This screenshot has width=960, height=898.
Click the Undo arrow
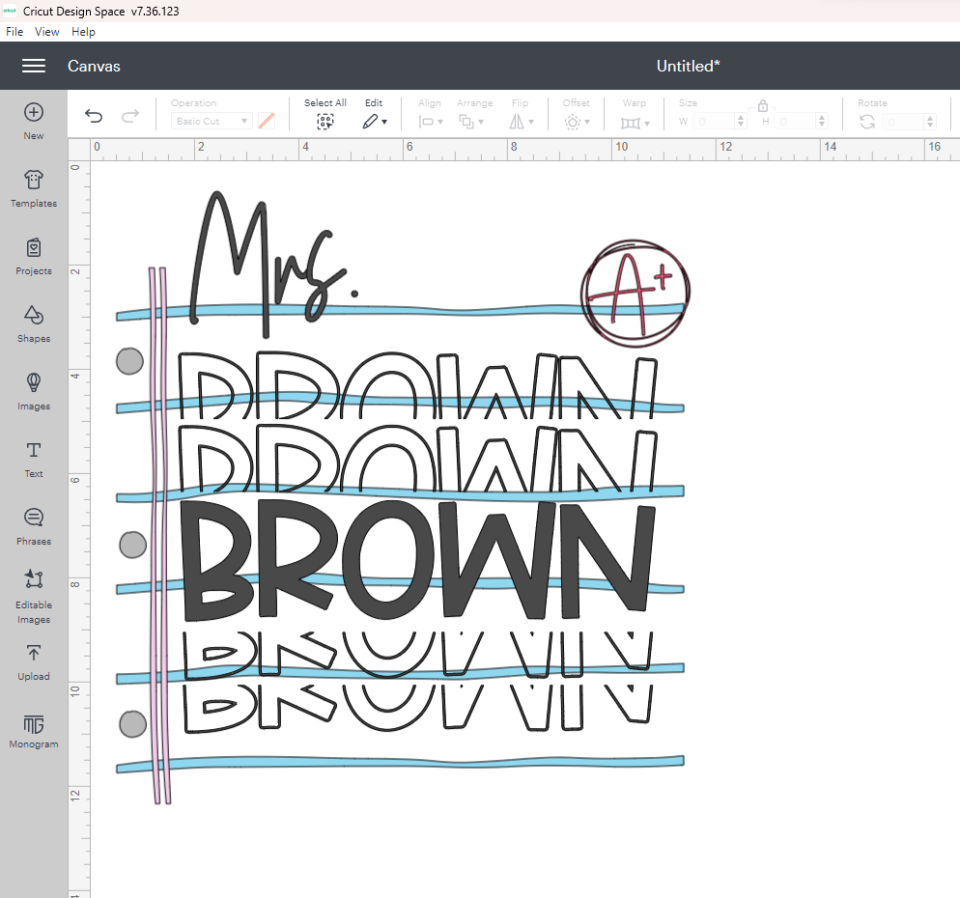[x=94, y=117]
